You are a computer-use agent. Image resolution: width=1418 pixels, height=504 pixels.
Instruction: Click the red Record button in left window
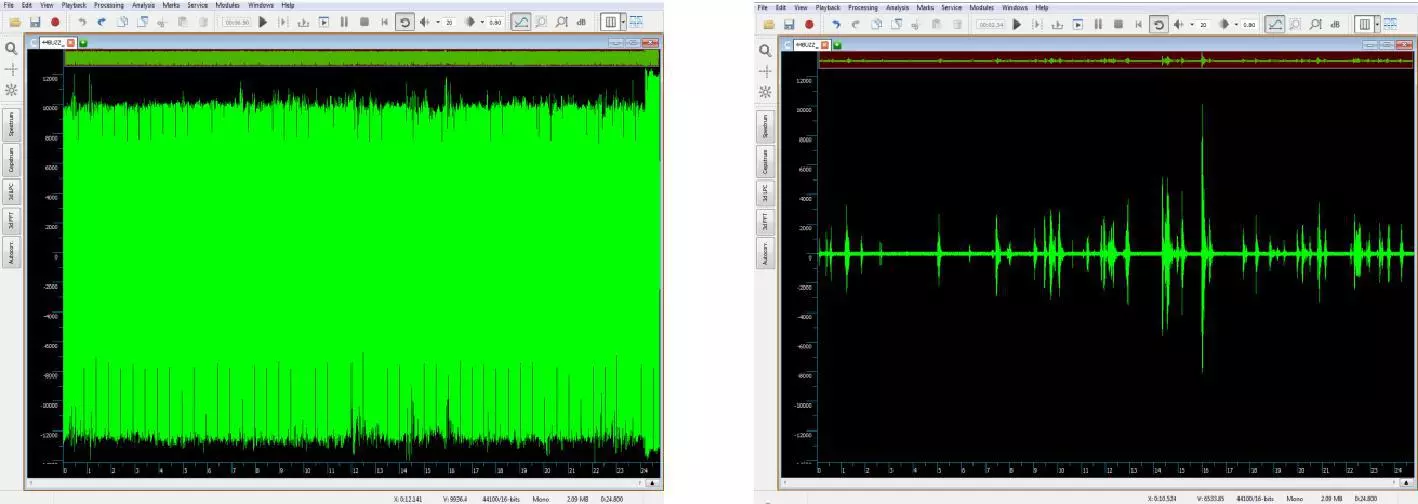coord(55,22)
